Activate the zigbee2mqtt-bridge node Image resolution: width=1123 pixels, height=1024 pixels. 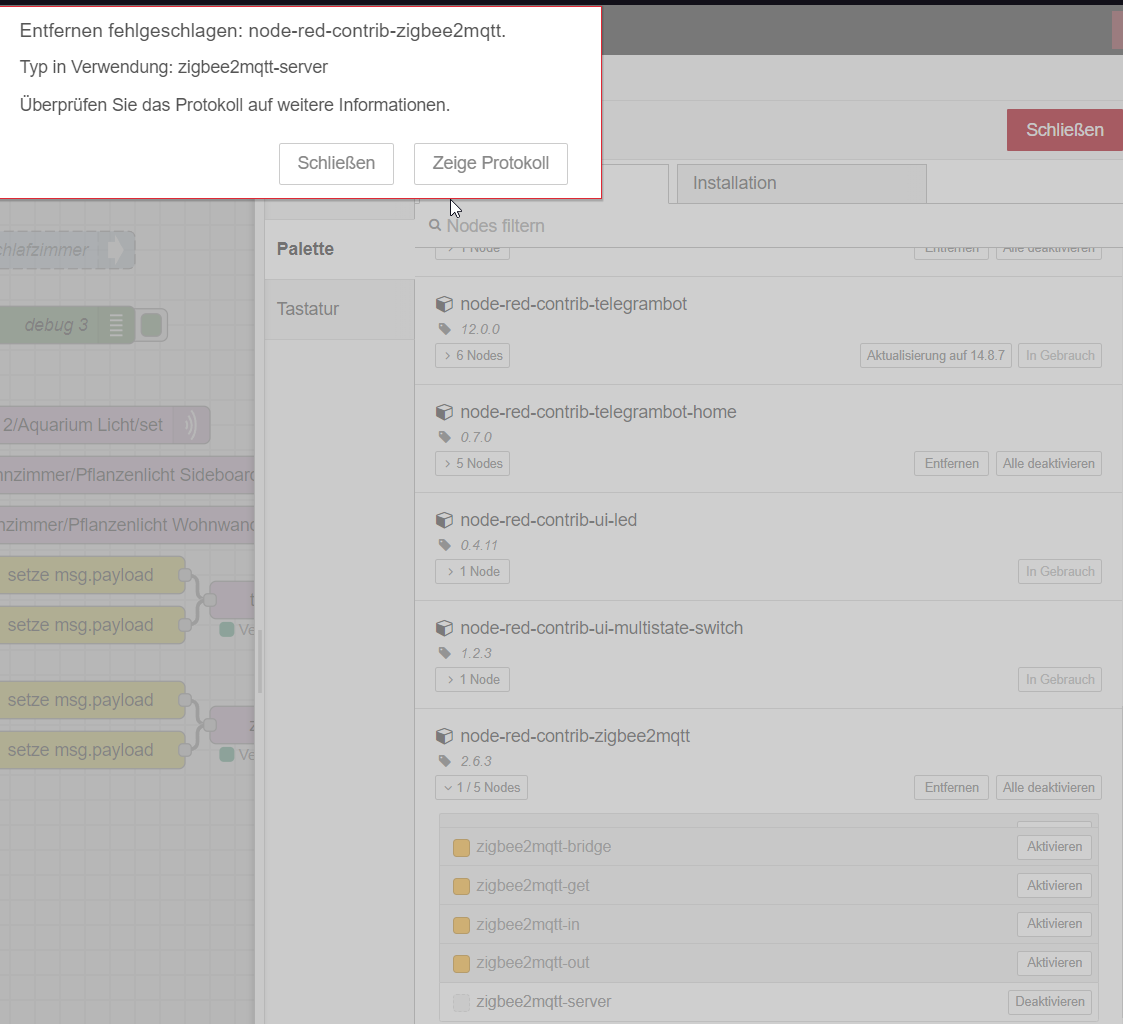click(1054, 846)
